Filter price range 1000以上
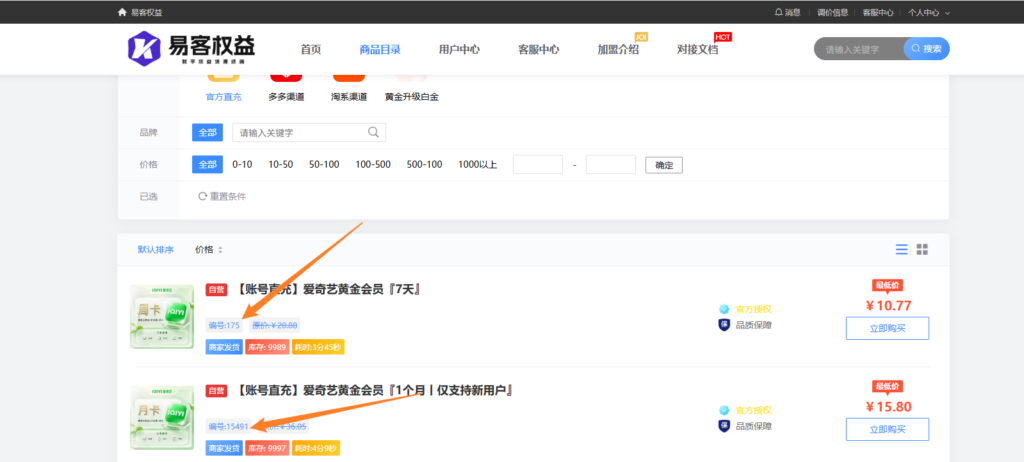Screen dimensions: 1024x462 click(477, 165)
